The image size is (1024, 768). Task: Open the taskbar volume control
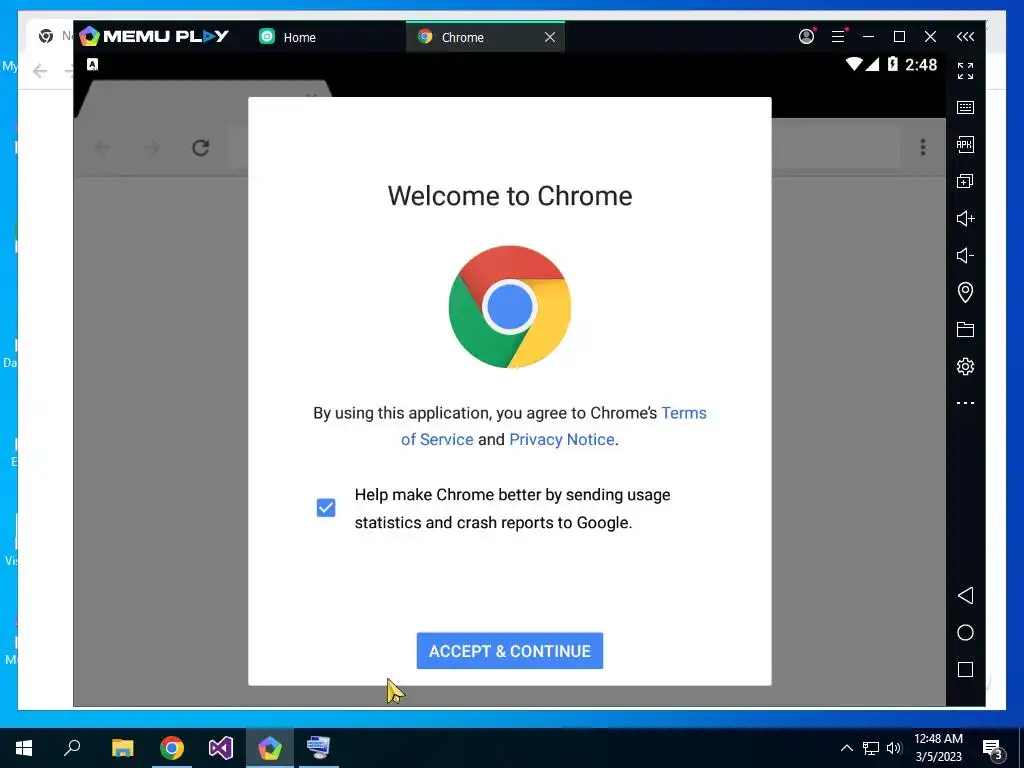coord(893,748)
